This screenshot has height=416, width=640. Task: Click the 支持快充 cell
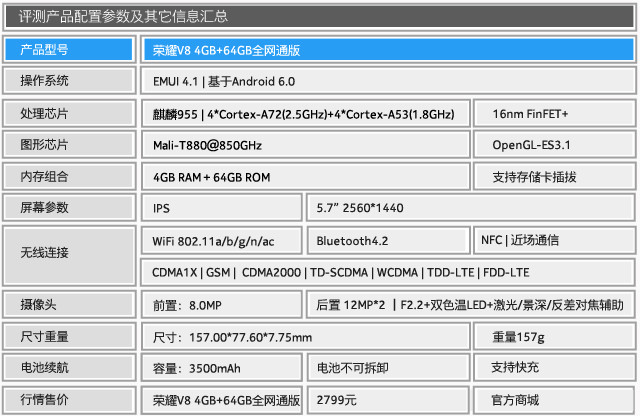(554, 367)
